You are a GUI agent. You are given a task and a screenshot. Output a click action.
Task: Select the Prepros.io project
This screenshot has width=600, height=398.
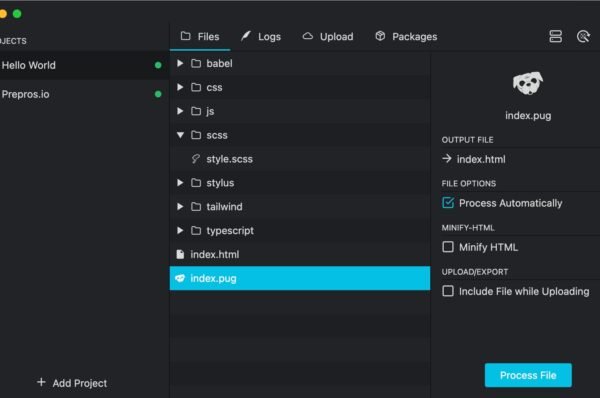84,94
